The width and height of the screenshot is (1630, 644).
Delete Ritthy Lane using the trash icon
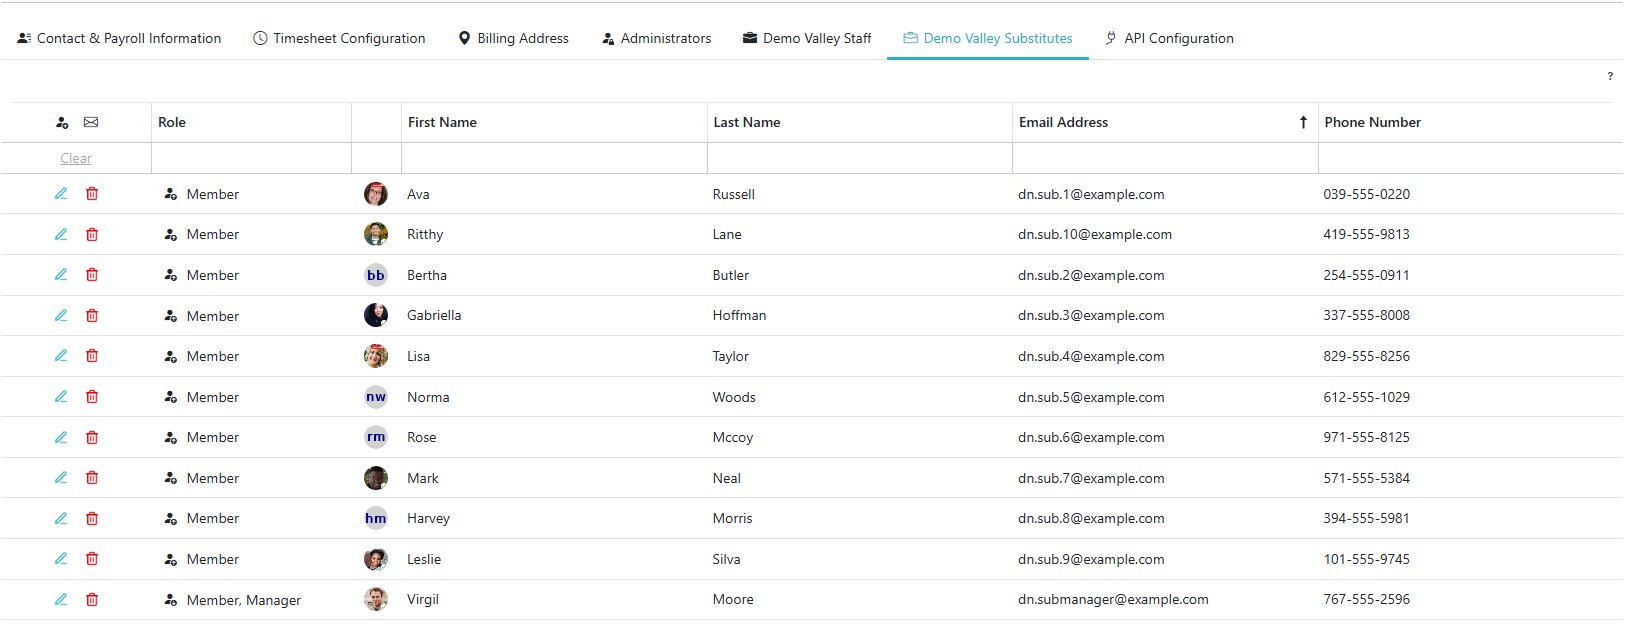pos(92,235)
